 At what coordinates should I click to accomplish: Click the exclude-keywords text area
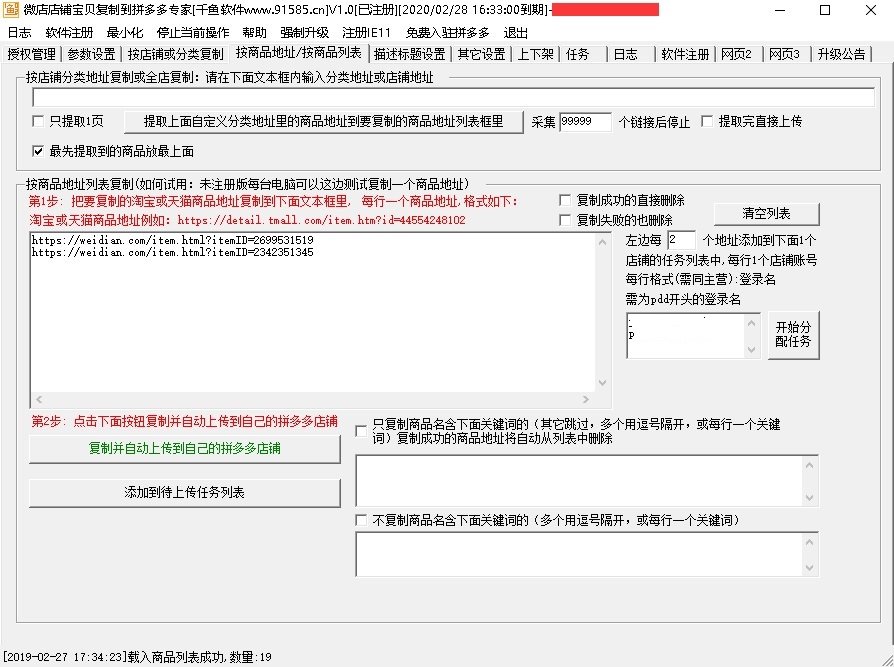point(579,554)
